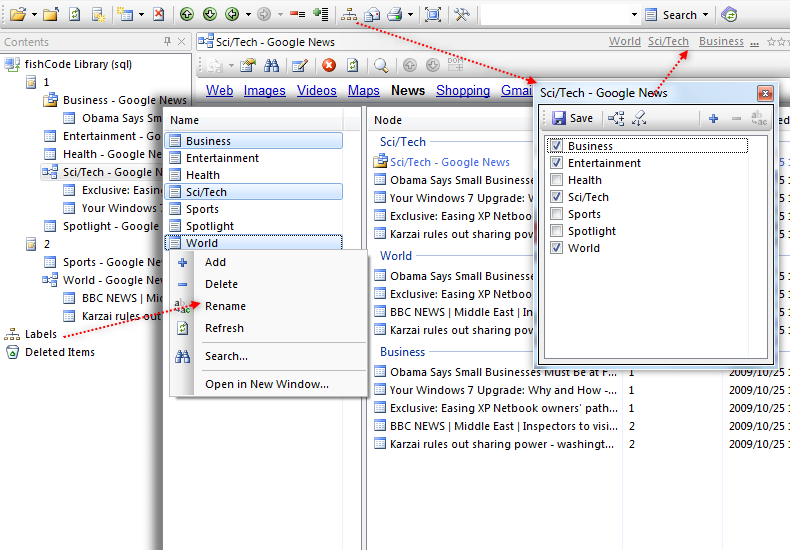Viewport: 790px width, 550px height.
Task: Click the Node column header
Action: coord(388,120)
